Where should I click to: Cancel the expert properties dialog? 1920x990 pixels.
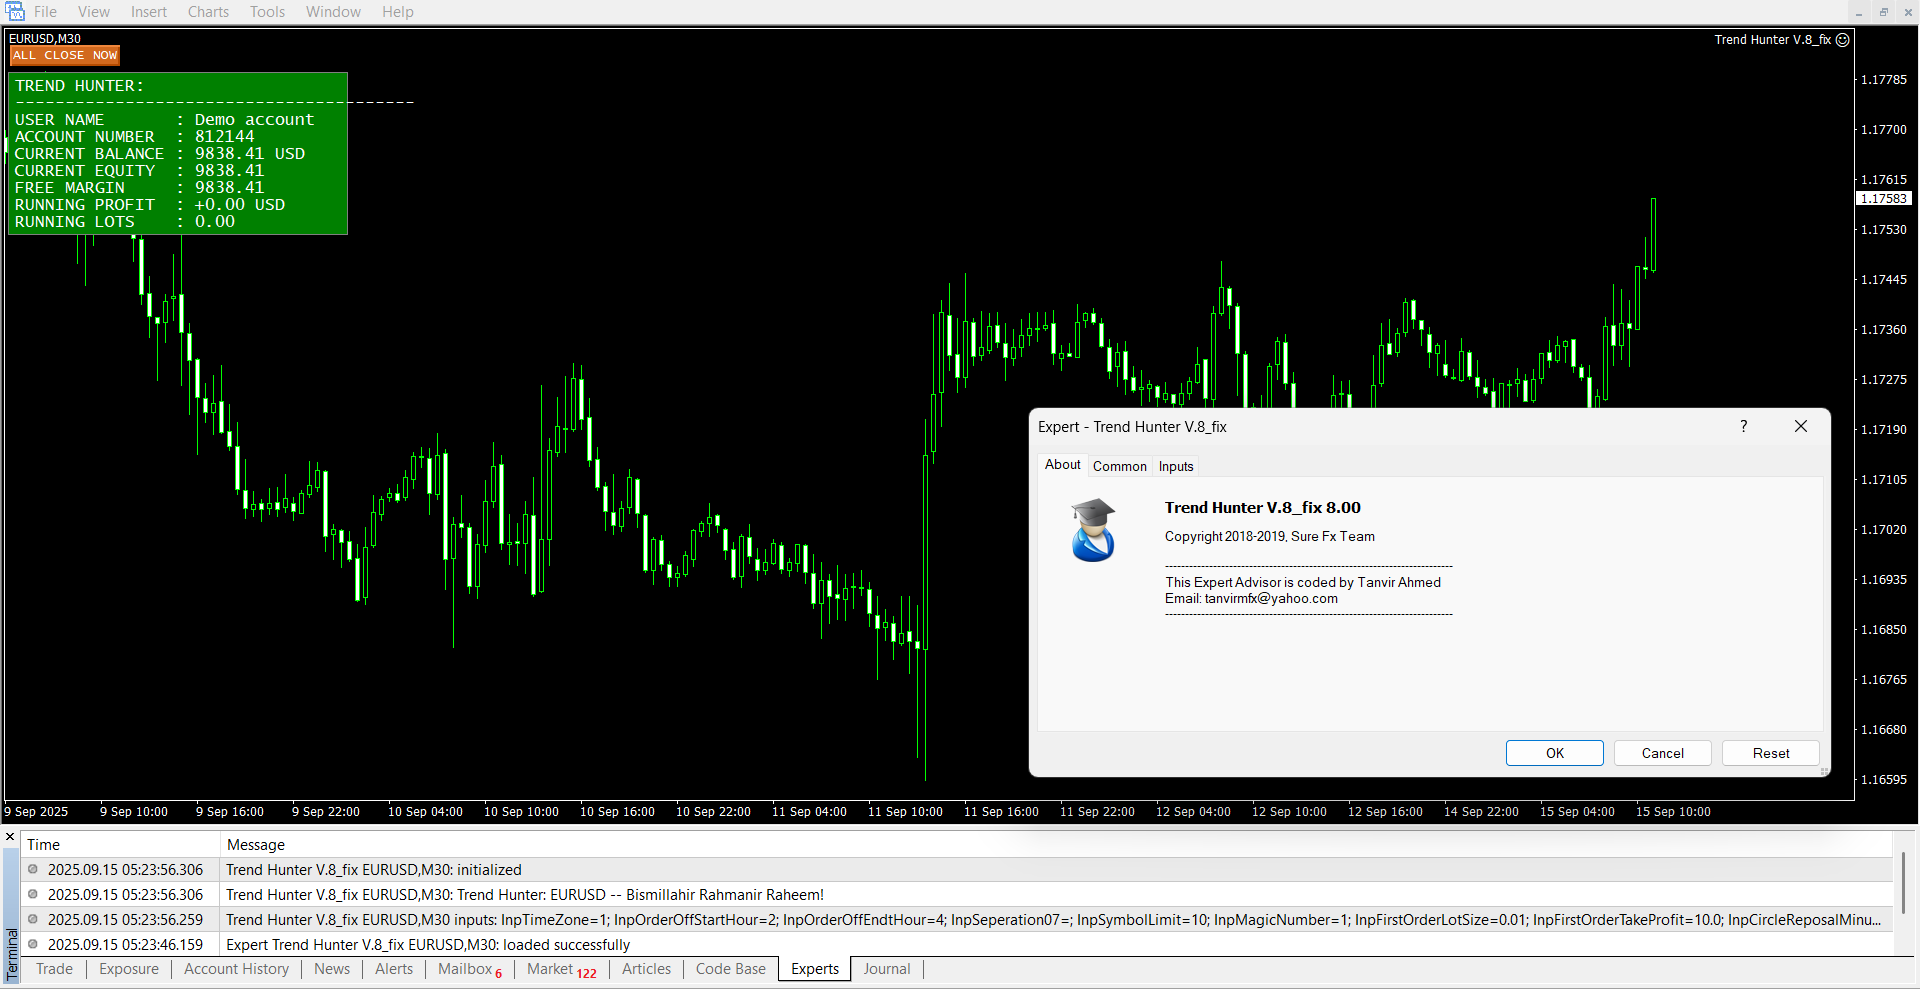1662,753
